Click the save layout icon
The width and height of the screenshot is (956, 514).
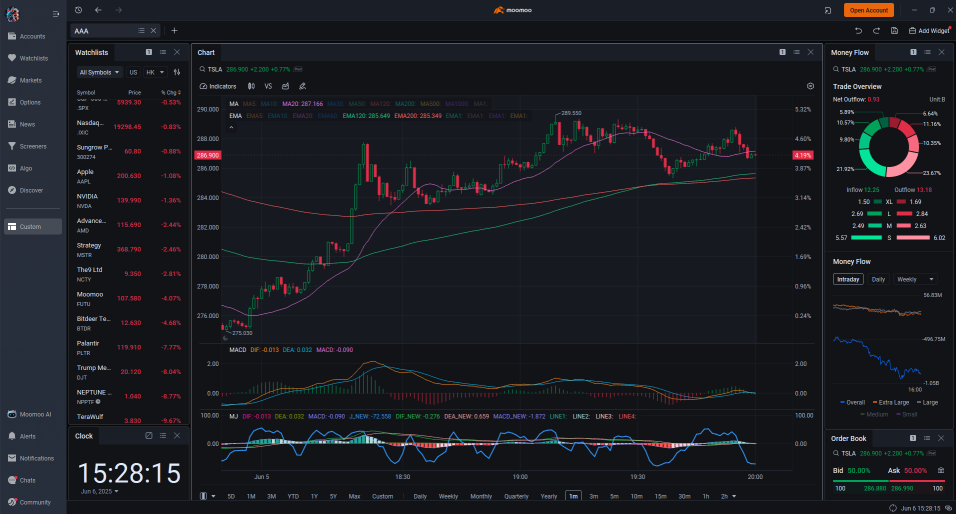pos(894,30)
